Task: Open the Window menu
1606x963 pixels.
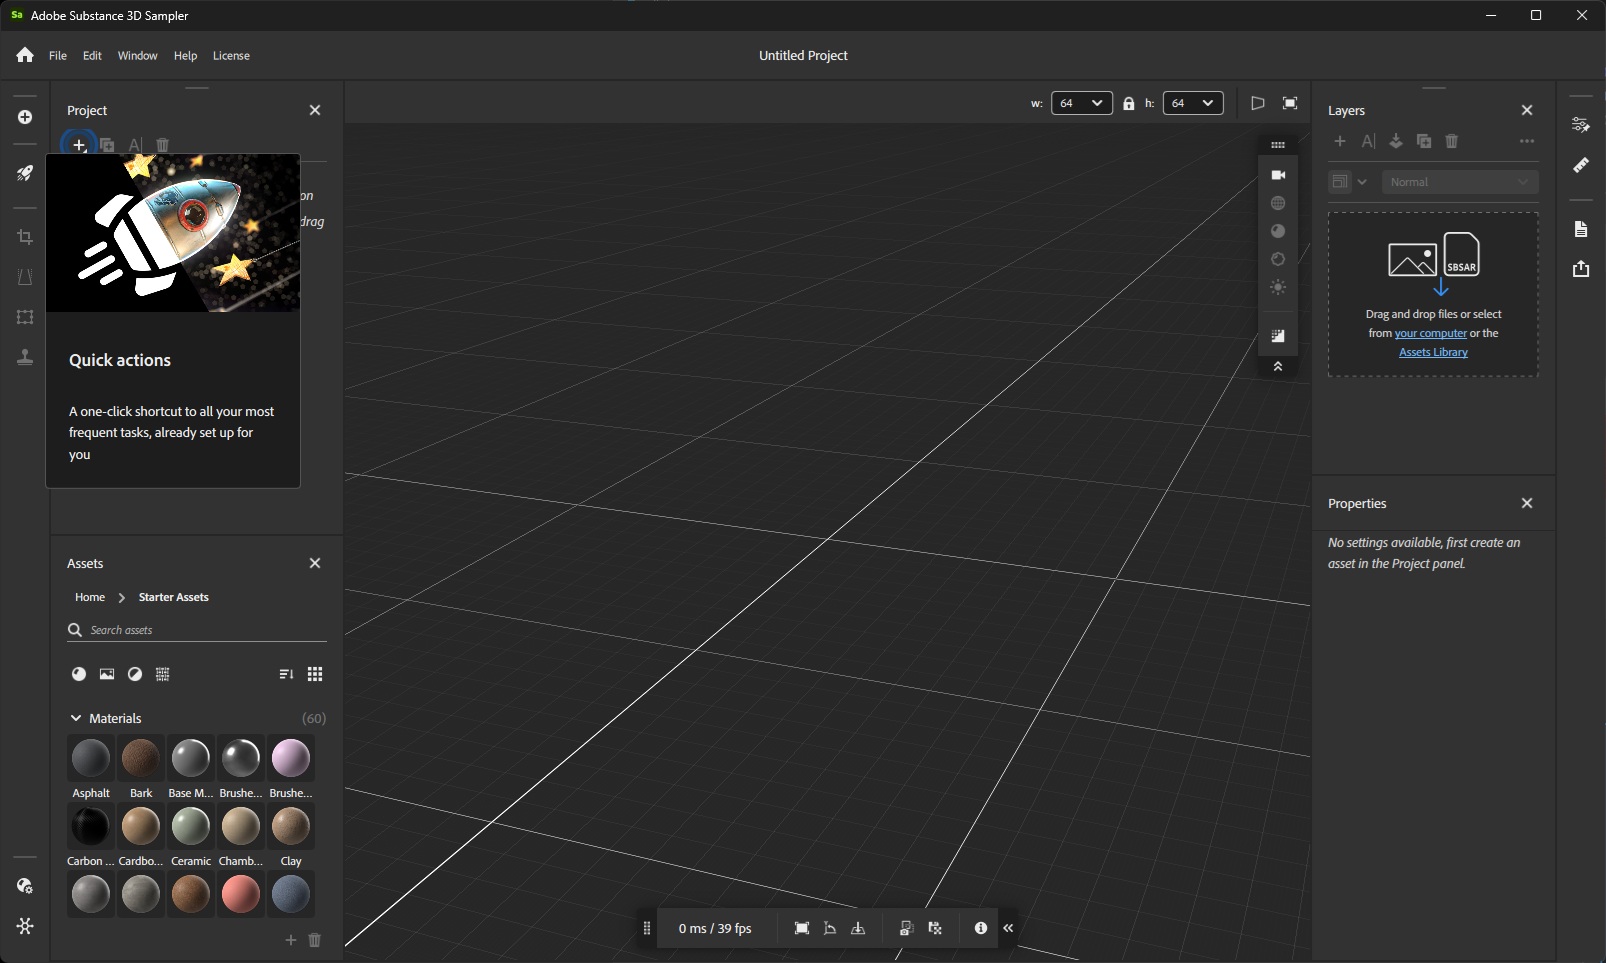Action: pyautogui.click(x=137, y=56)
